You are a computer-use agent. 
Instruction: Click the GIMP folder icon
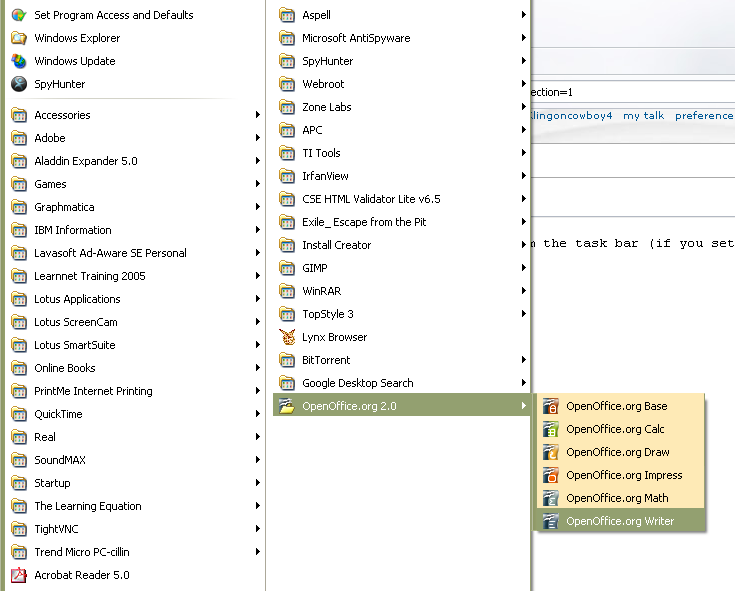(287, 268)
